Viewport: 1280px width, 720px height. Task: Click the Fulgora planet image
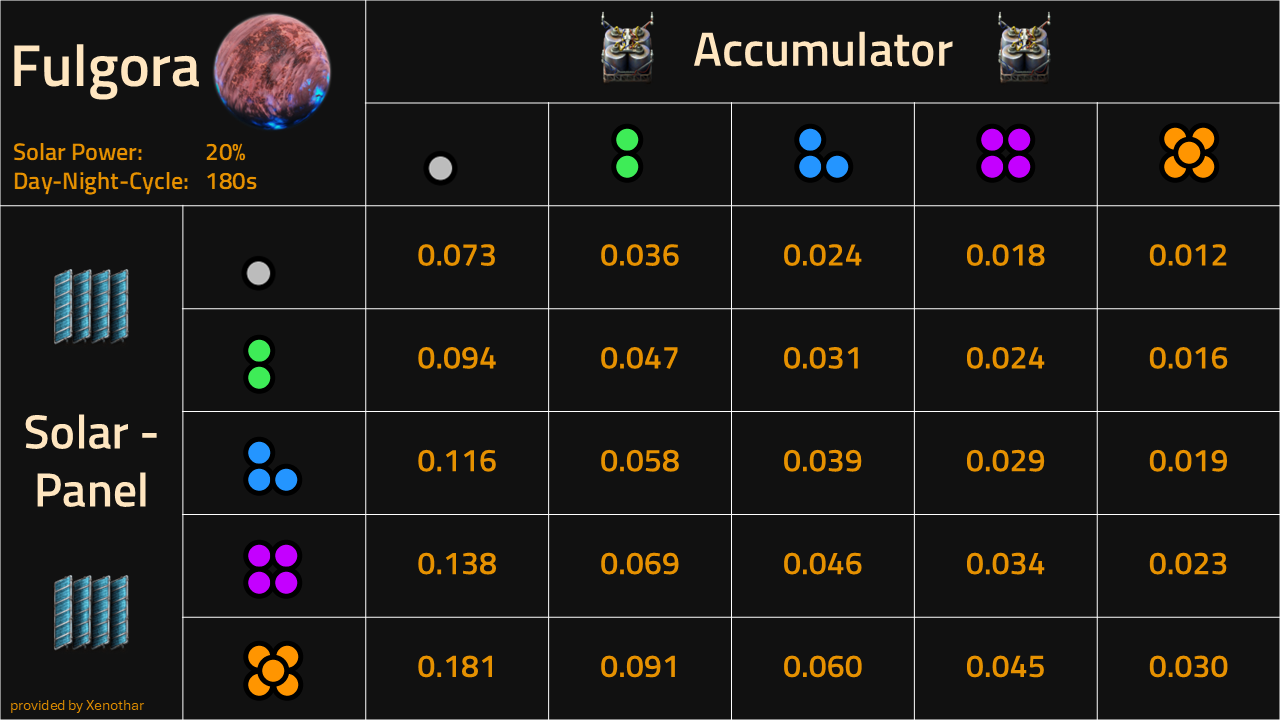pos(272,71)
